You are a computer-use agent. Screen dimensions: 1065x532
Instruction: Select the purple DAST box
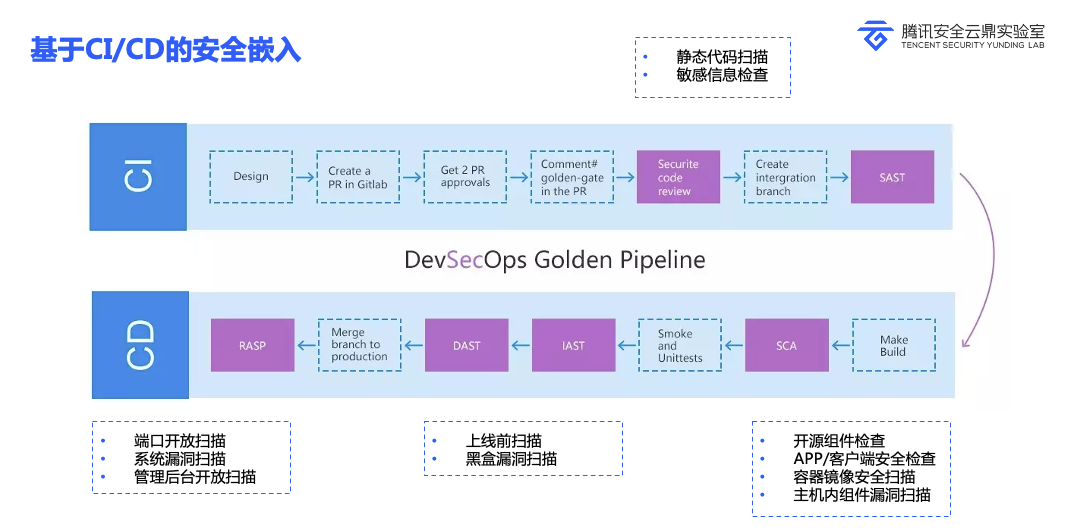(466, 345)
